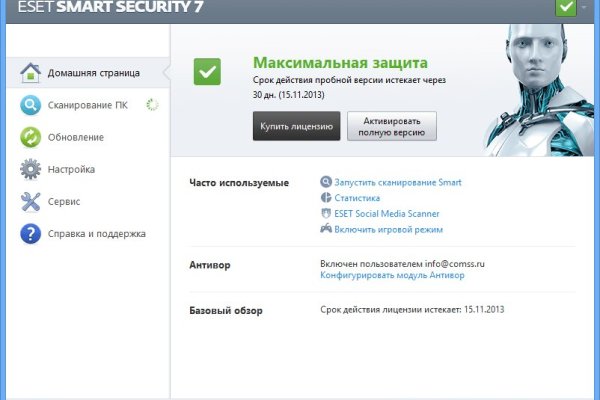The image size is (600, 400).
Task: Click the scanning progress spinner
Action: (x=152, y=104)
